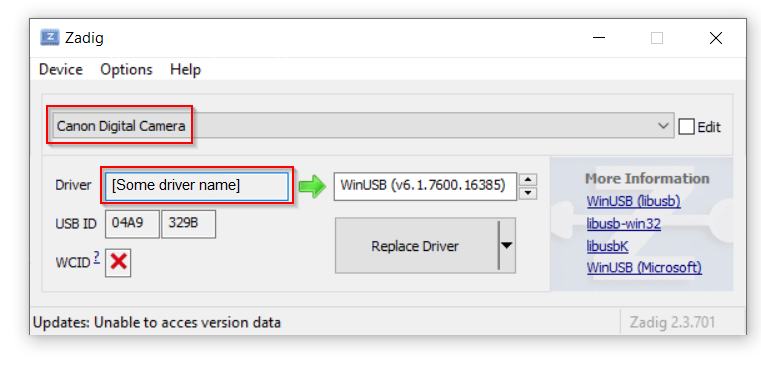The width and height of the screenshot is (761, 369).
Task: Expand the Replace Driver split-button arrow
Action: coord(507,246)
